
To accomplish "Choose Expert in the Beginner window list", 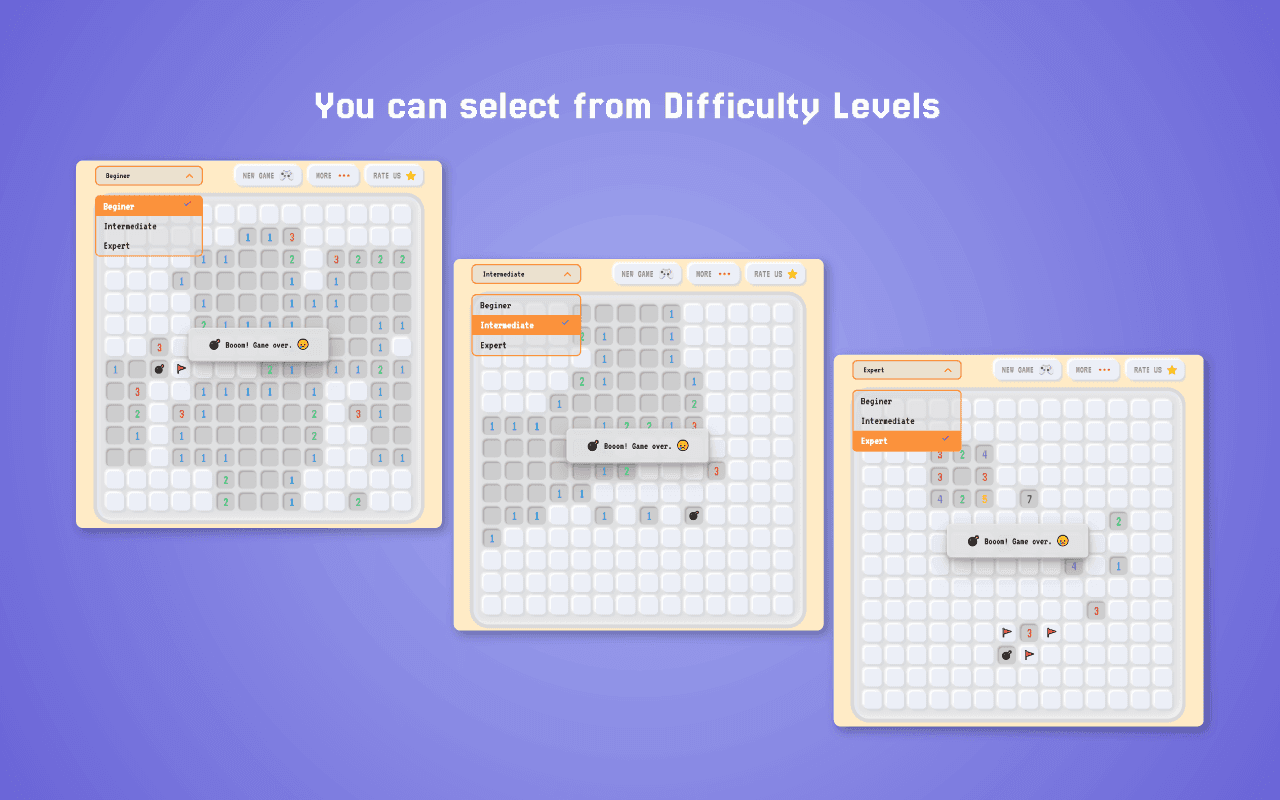I will (x=149, y=246).
